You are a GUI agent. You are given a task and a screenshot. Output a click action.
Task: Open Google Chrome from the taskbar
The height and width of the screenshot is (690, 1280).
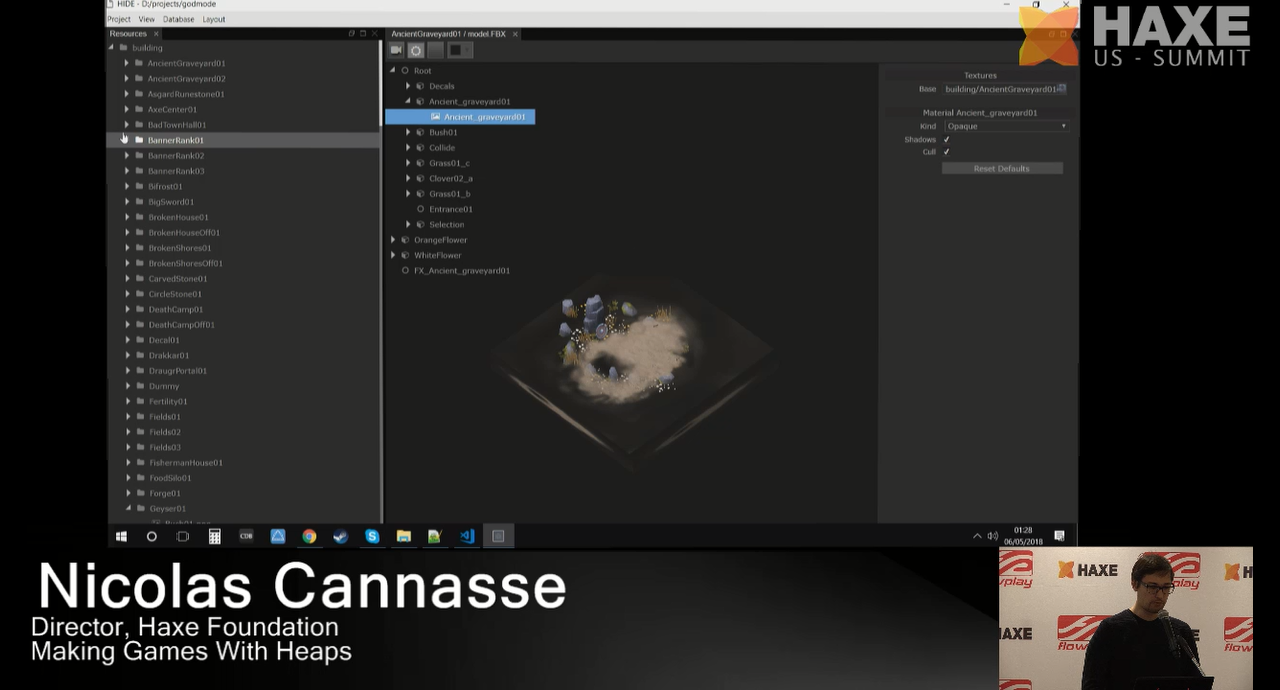309,536
